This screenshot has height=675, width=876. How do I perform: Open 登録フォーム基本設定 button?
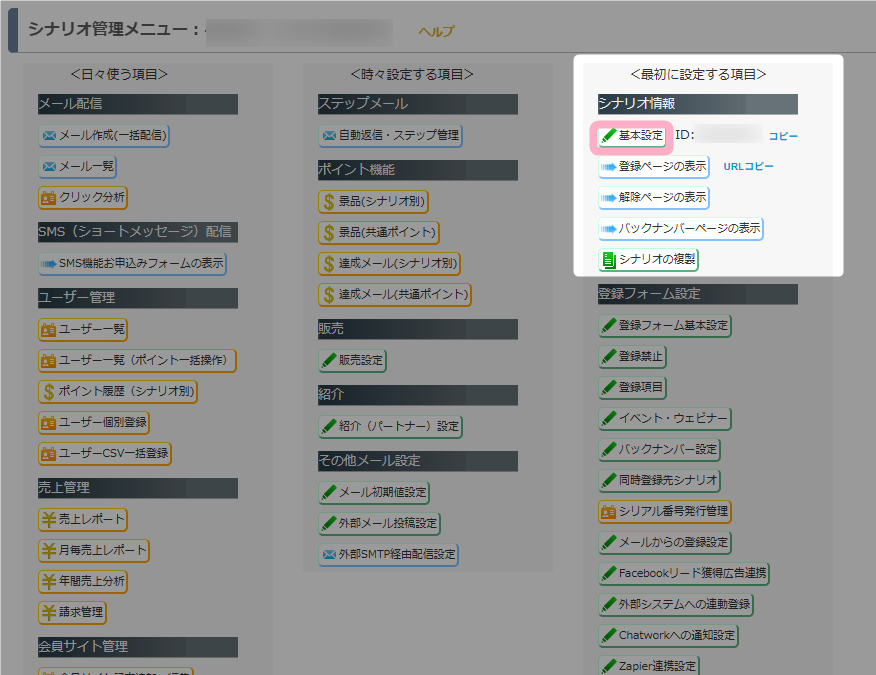pos(664,326)
